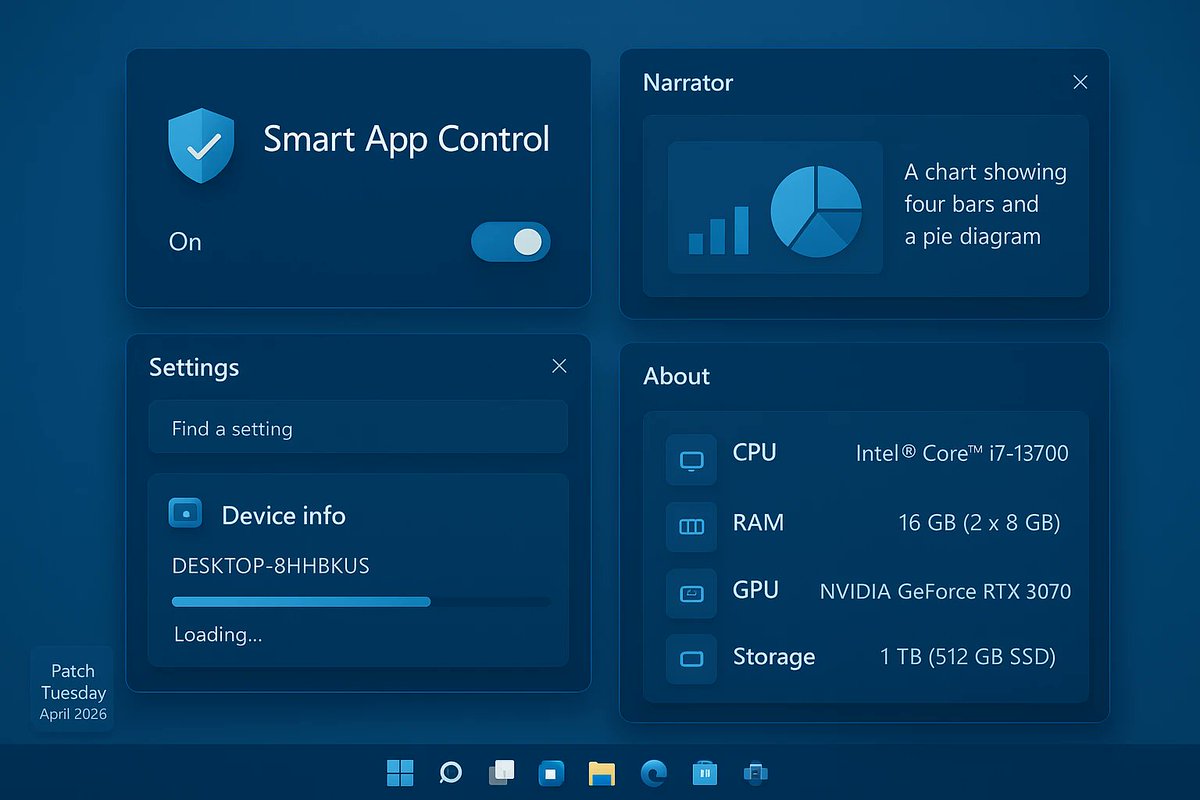Click the About panel heading
Image resolution: width=1200 pixels, height=800 pixels.
(676, 376)
